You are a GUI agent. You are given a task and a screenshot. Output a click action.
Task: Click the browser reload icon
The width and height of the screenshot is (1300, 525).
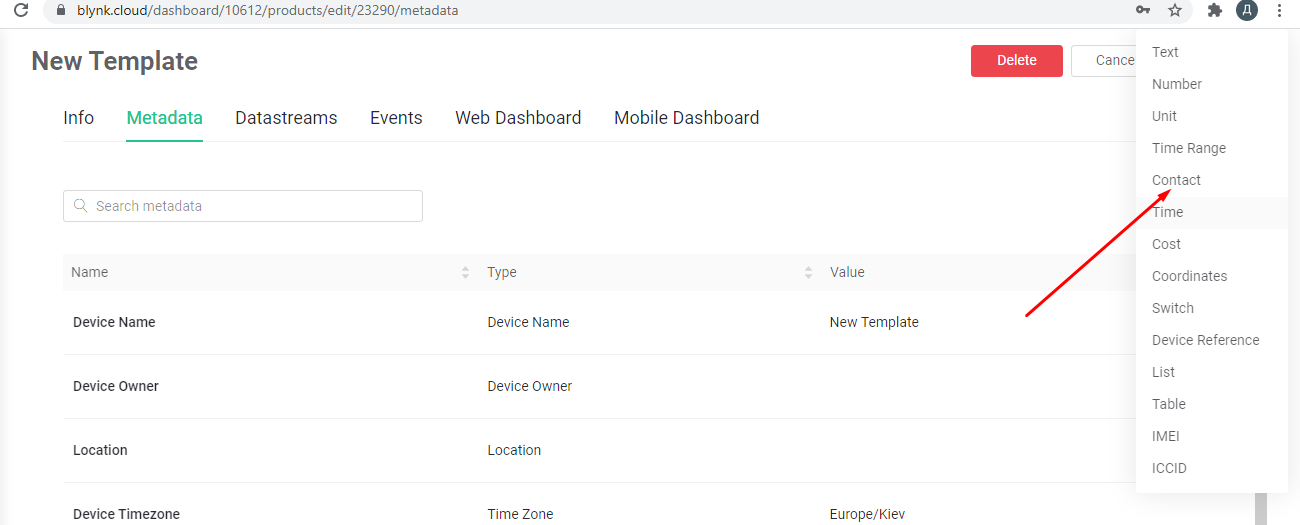pyautogui.click(x=21, y=10)
